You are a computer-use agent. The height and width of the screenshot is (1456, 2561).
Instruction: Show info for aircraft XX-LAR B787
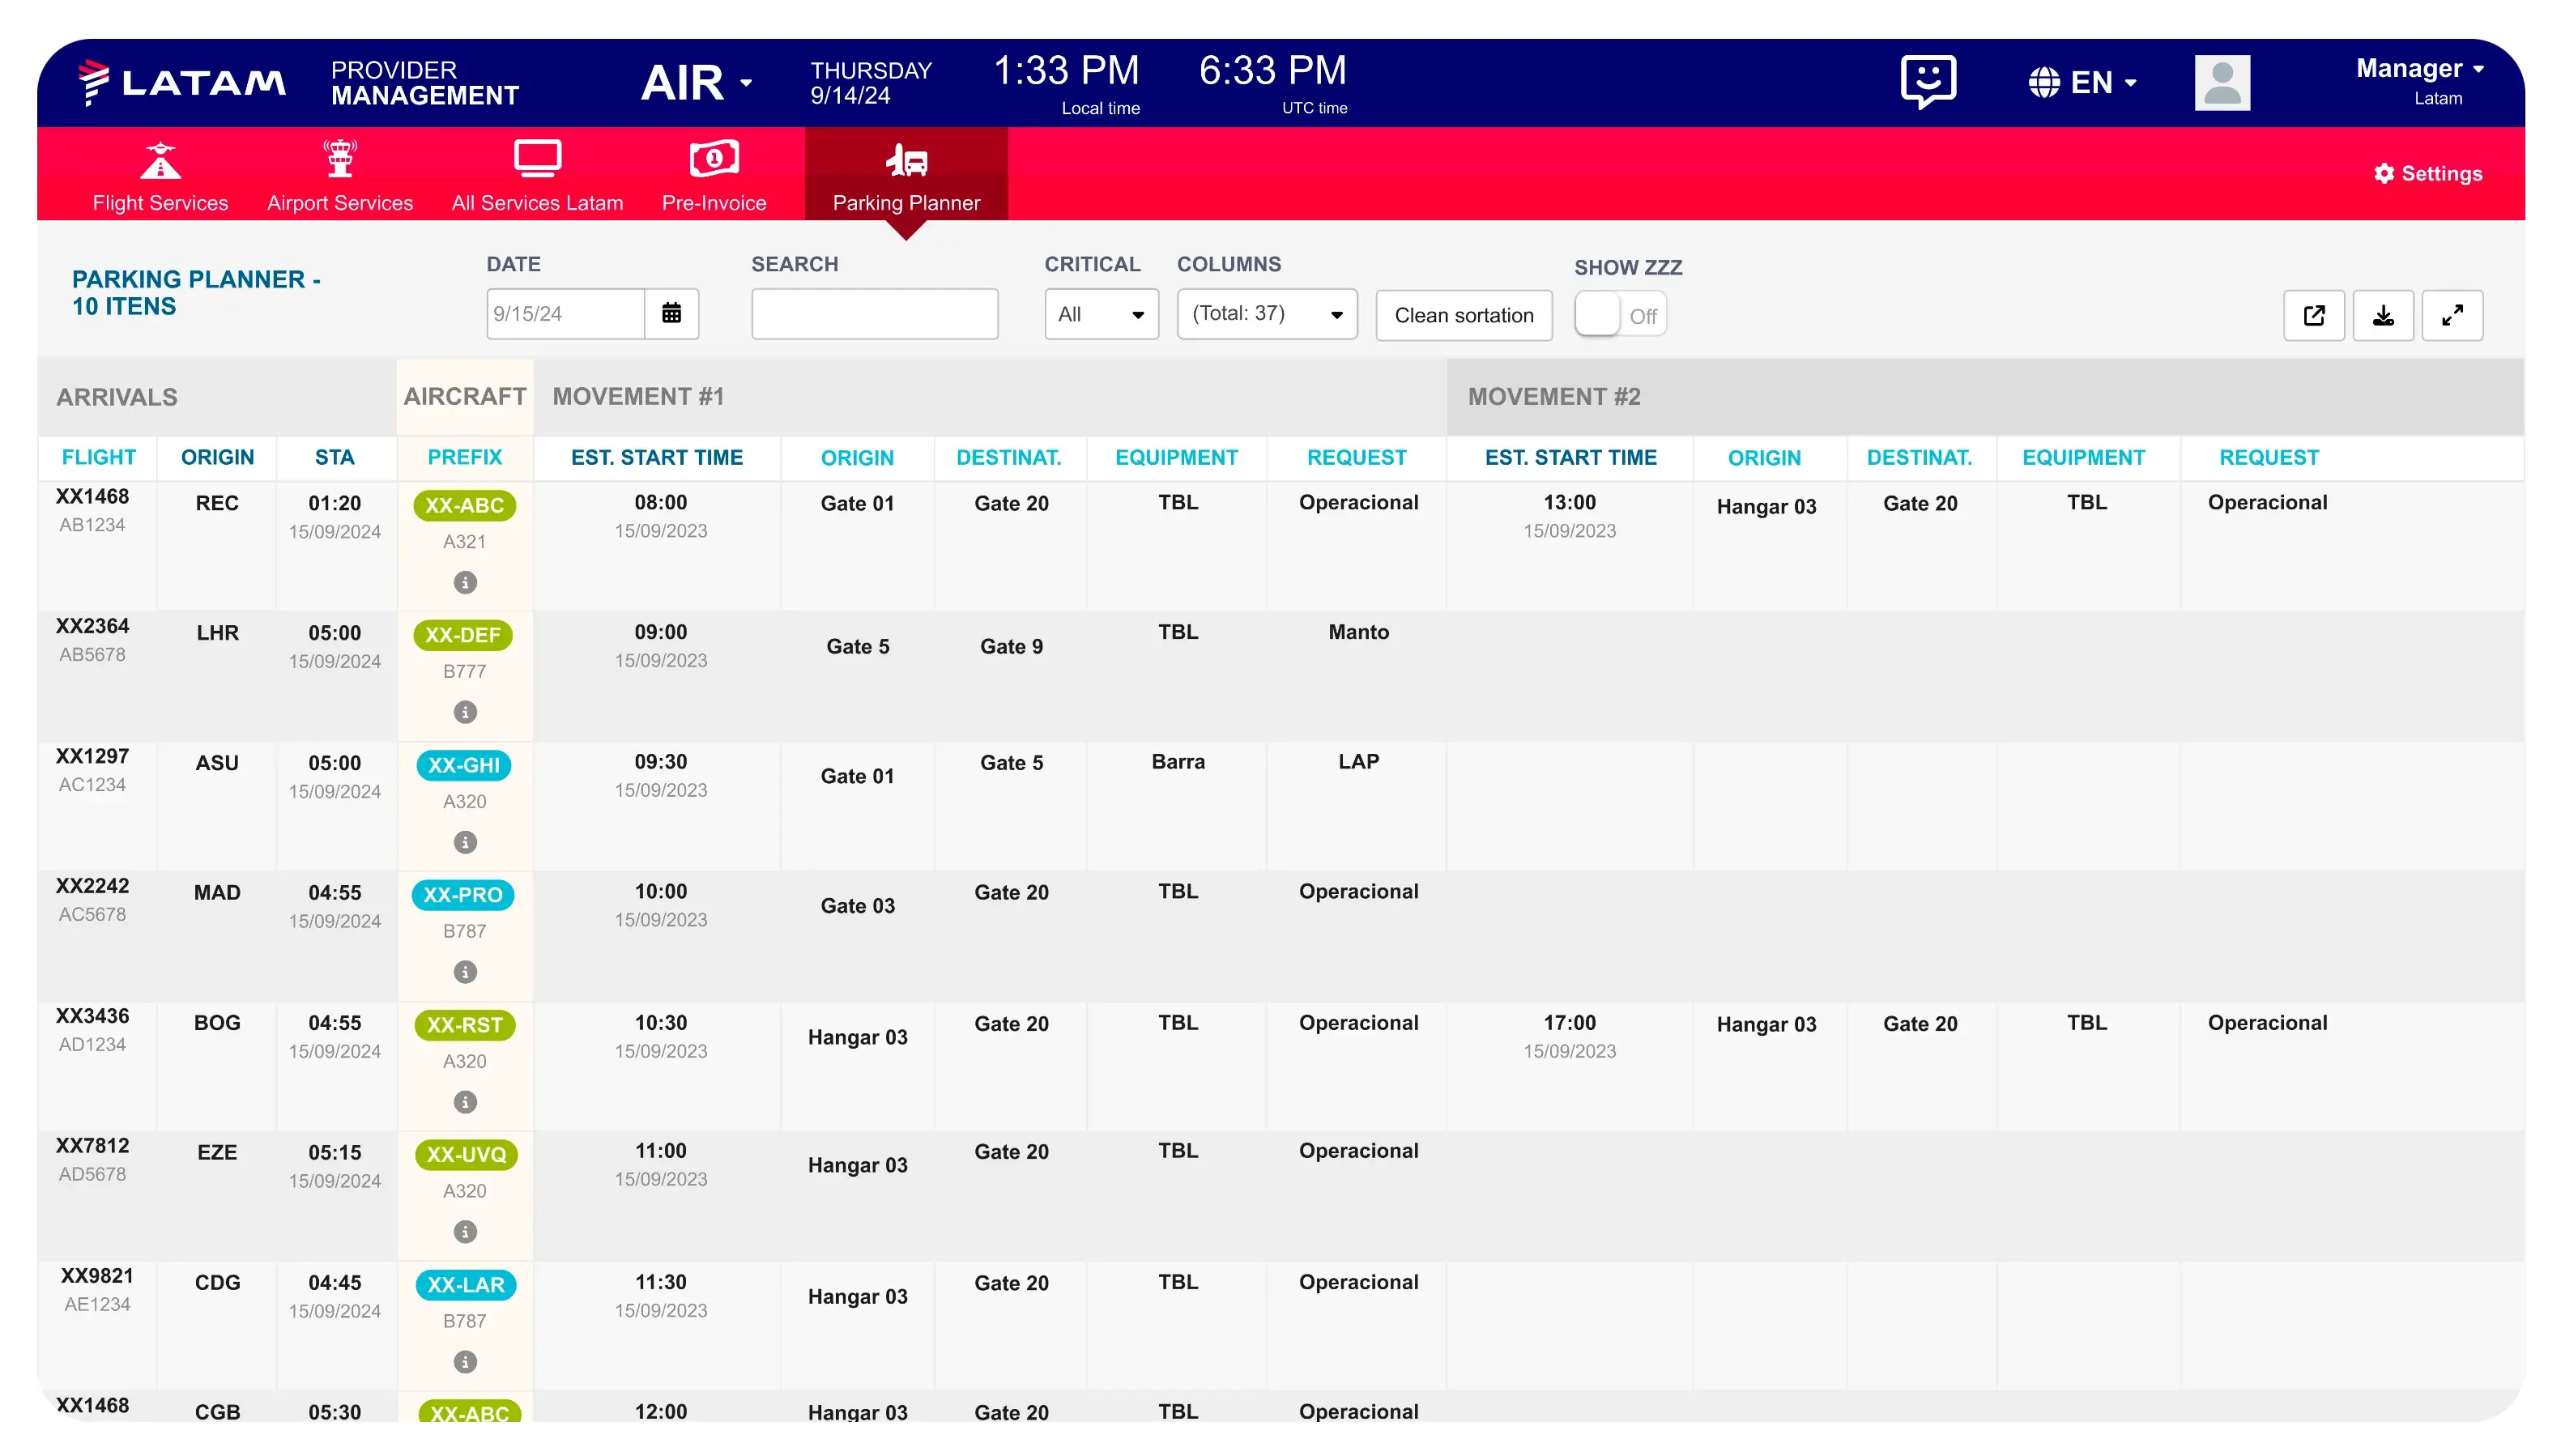[465, 1362]
